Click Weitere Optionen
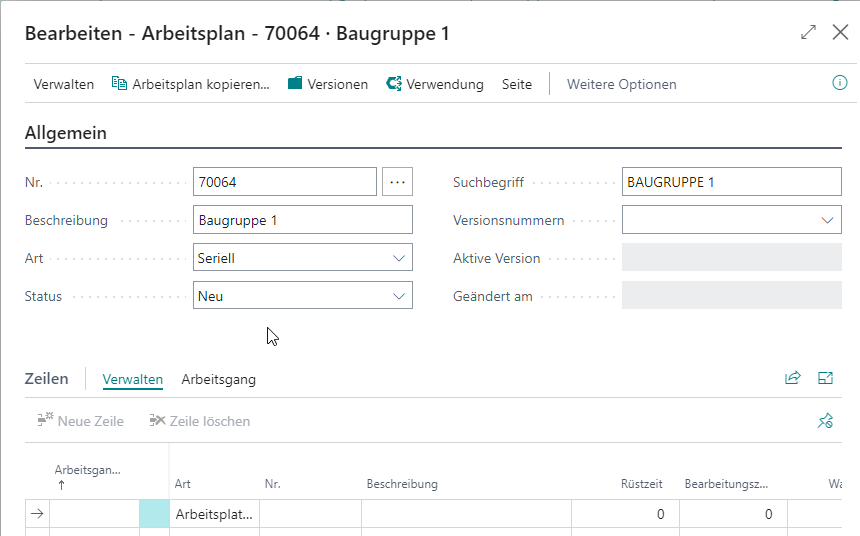This screenshot has height=536, width=860. (621, 84)
